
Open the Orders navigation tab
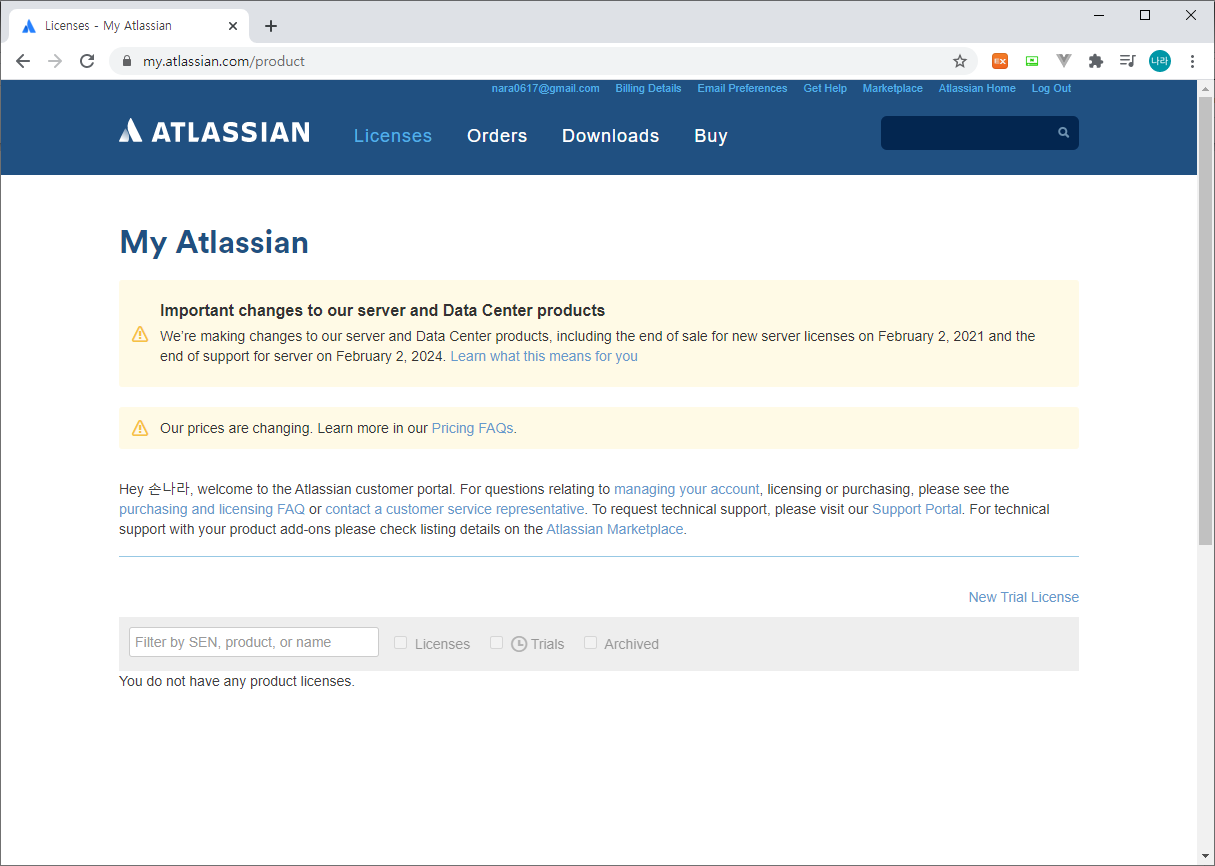497,136
